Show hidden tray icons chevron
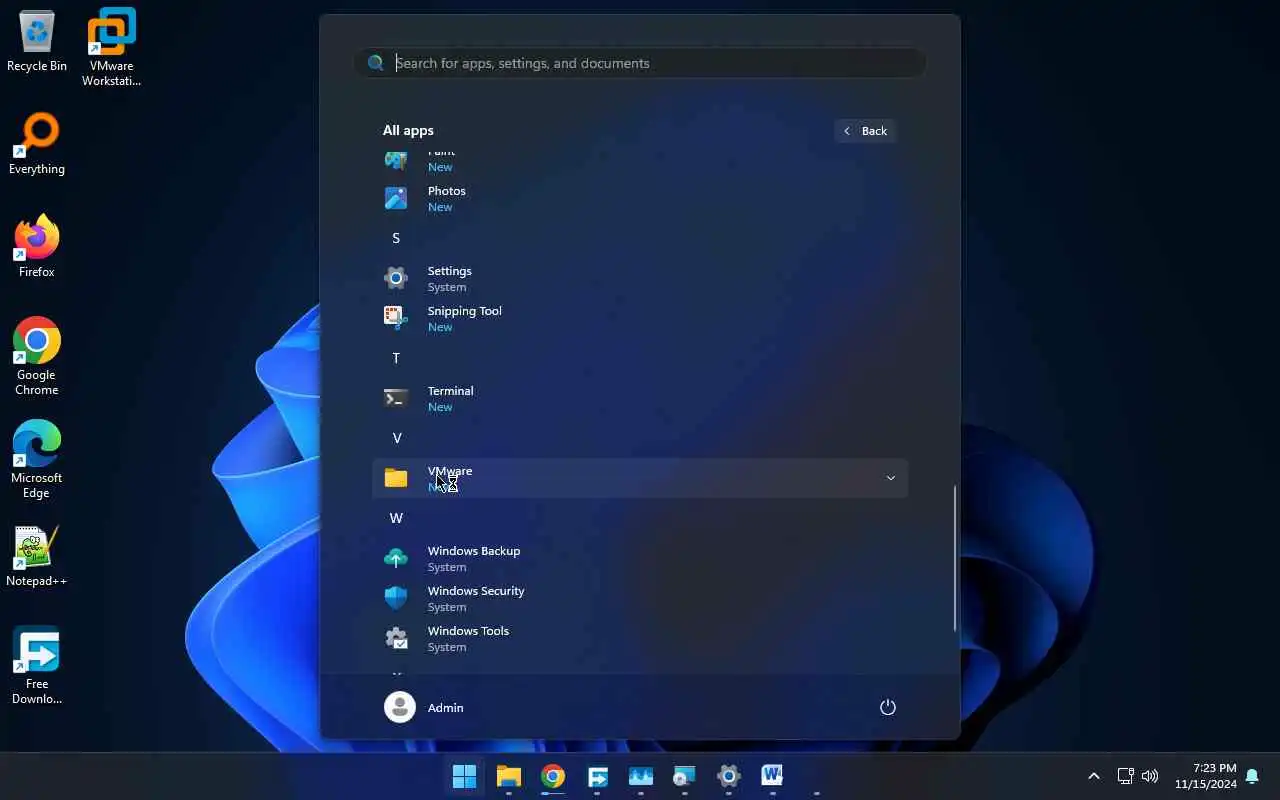The height and width of the screenshot is (800, 1280). tap(1094, 776)
